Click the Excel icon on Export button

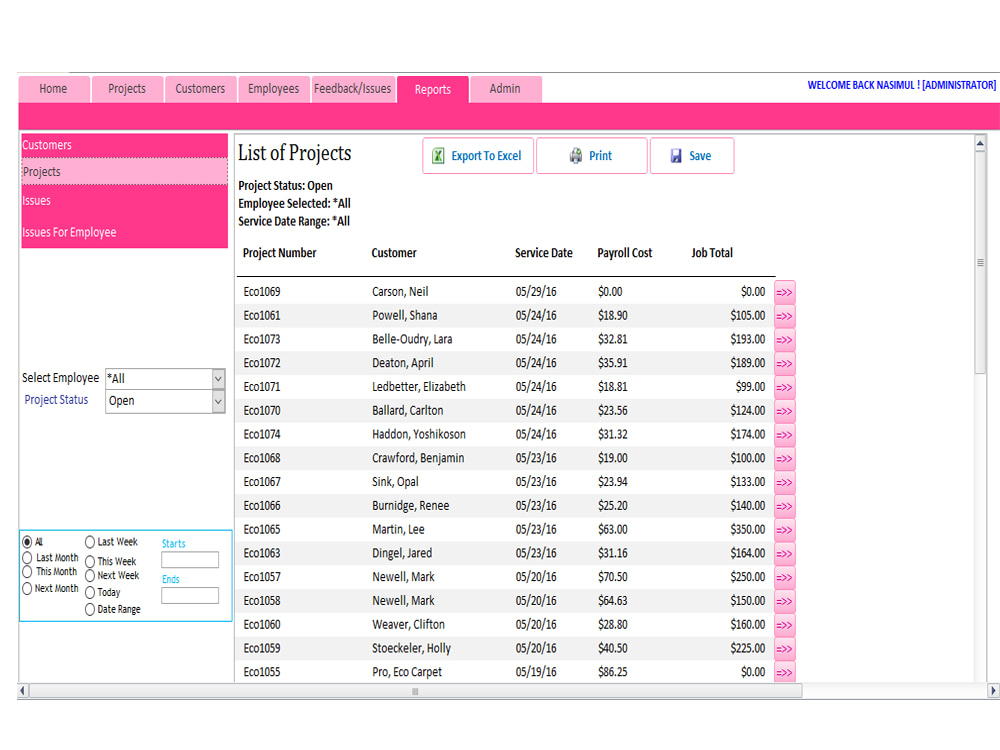pyautogui.click(x=438, y=156)
